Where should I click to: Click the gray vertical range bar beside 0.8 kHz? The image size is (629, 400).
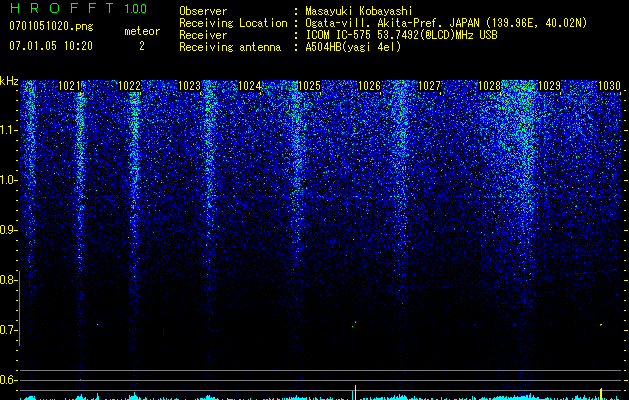pos(19,308)
